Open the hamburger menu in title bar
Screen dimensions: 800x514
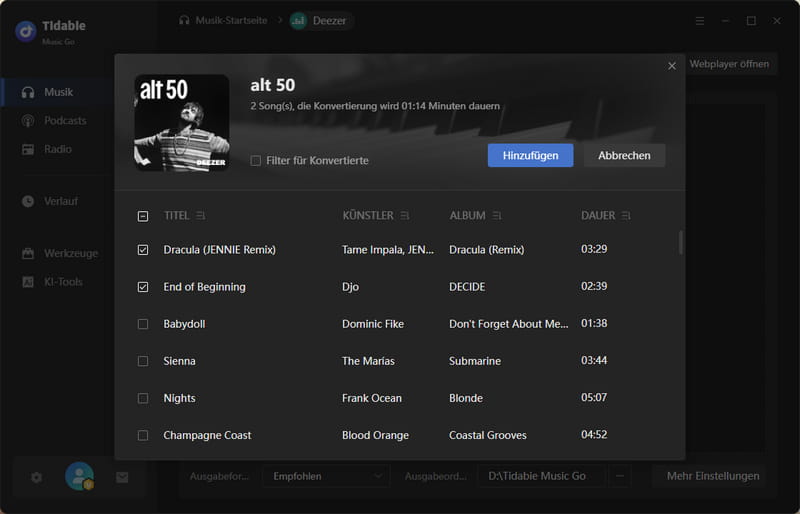coord(700,21)
